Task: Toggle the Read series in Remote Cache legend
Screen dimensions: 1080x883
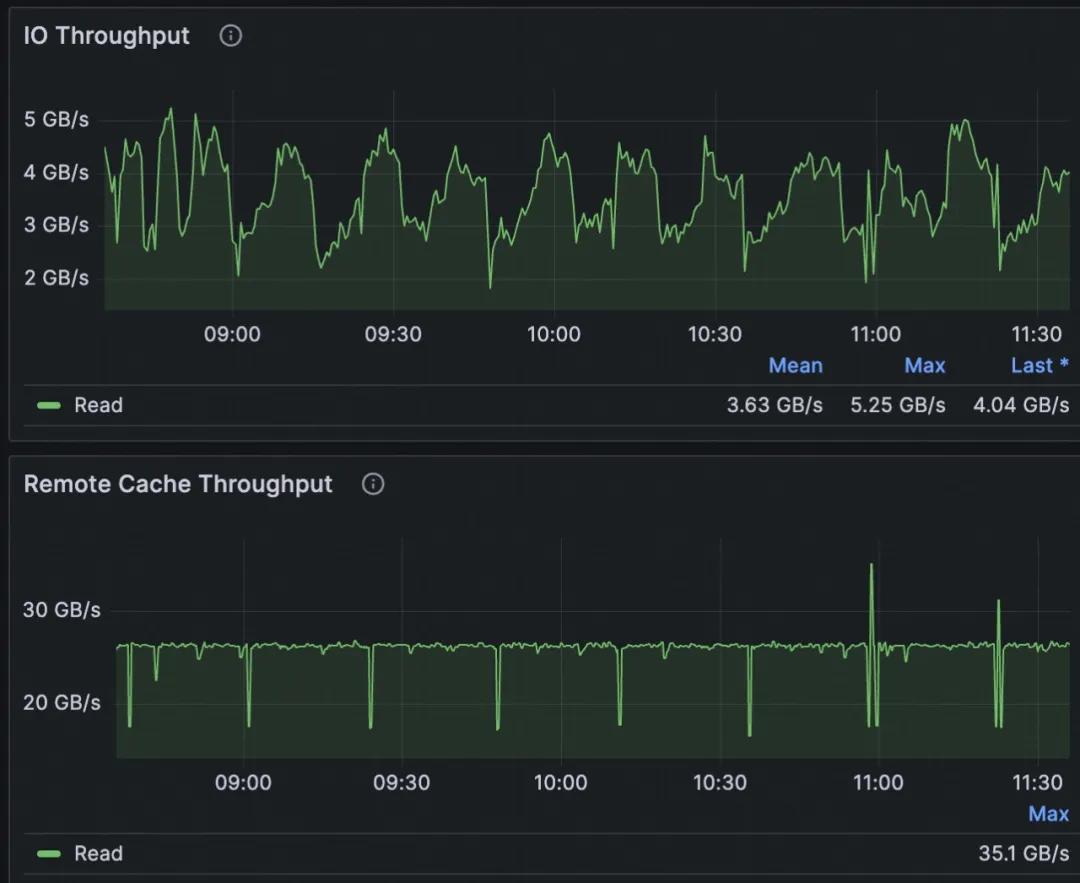Action: click(x=98, y=854)
